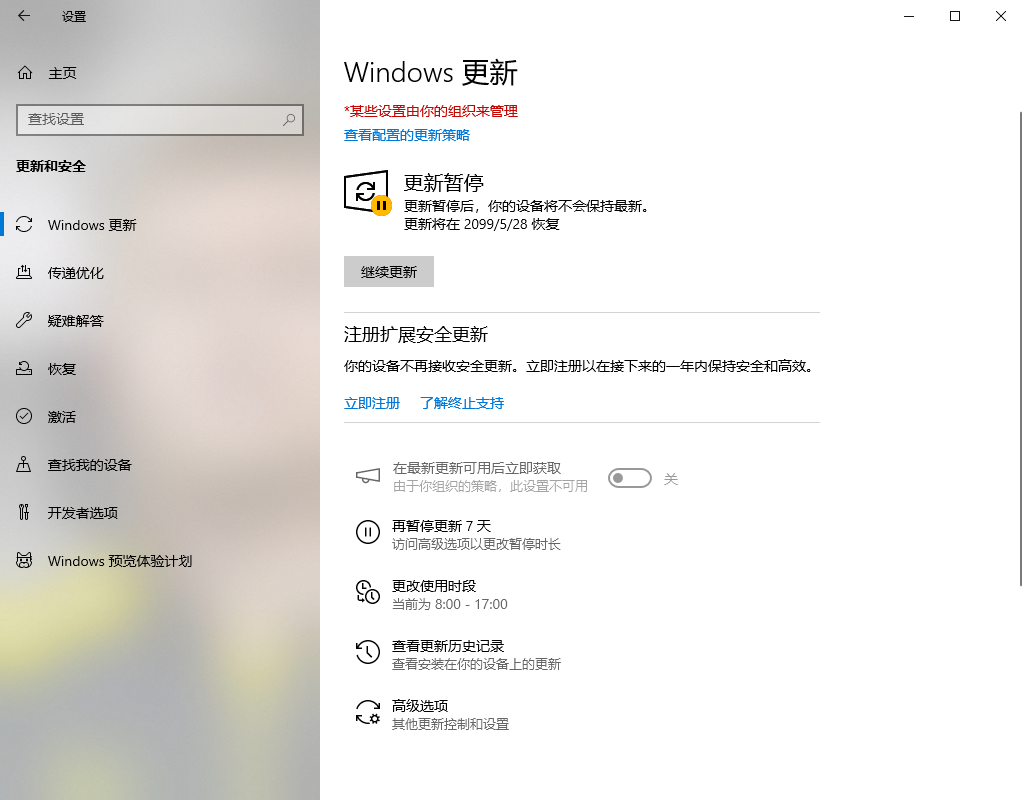
Task: Click the 传递优化 icon in sidebar
Action: (24, 273)
